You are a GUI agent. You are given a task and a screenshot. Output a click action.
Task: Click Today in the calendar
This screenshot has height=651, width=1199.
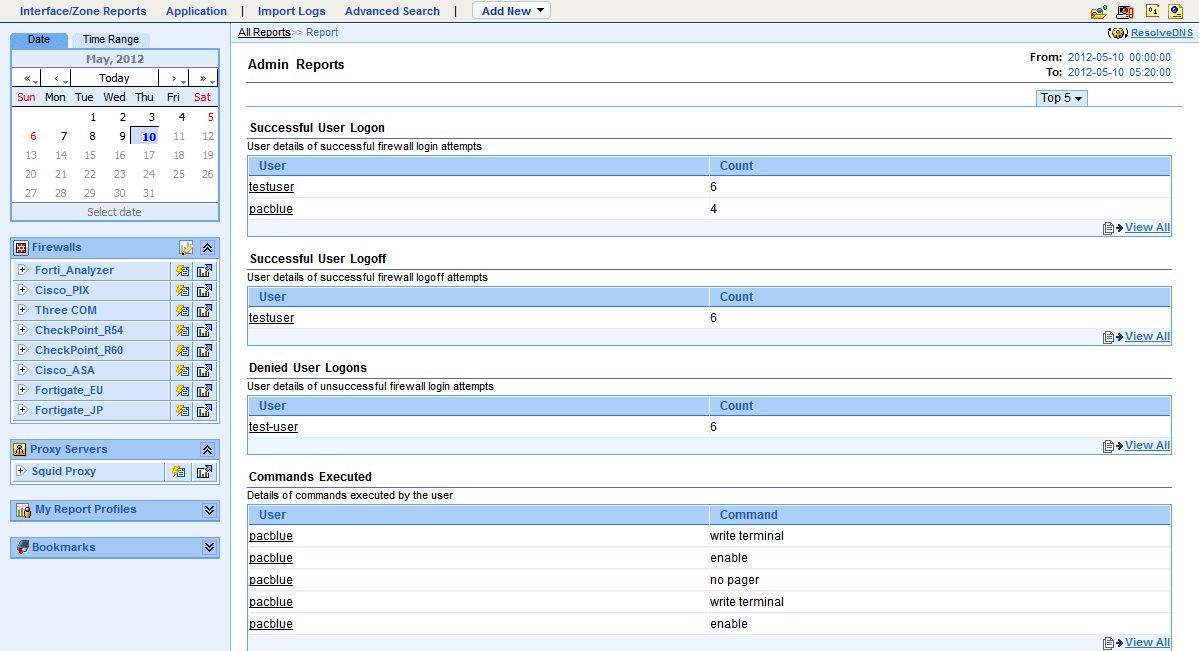[114, 77]
